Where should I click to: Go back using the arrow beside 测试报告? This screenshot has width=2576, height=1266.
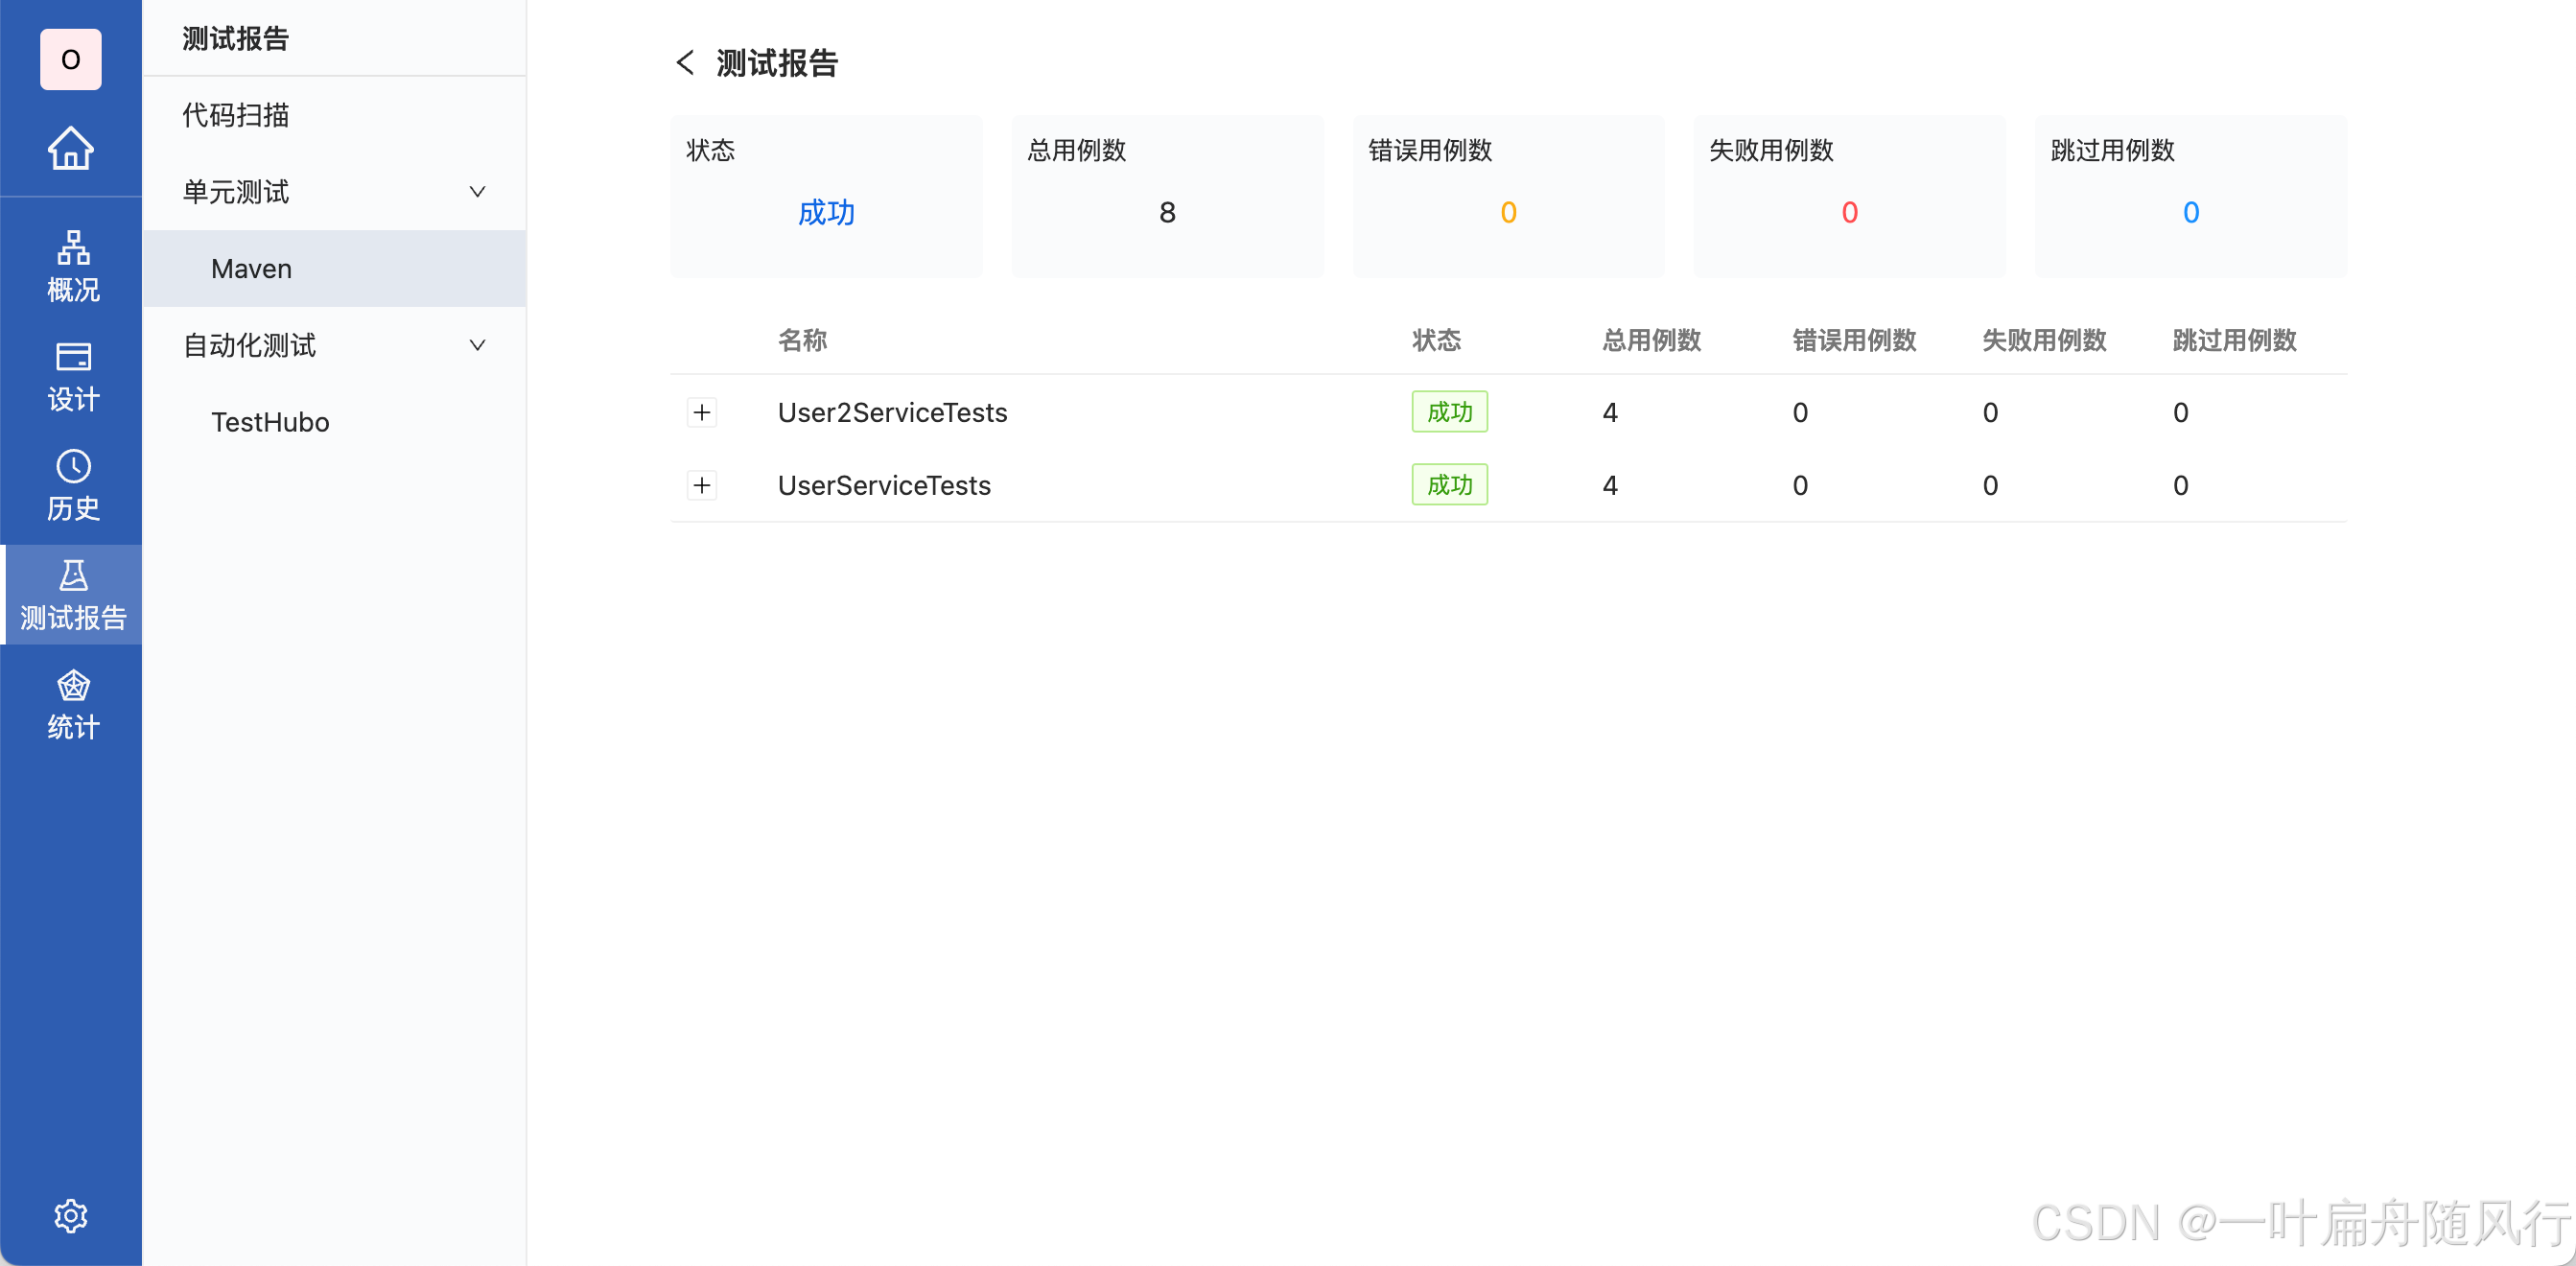point(685,63)
